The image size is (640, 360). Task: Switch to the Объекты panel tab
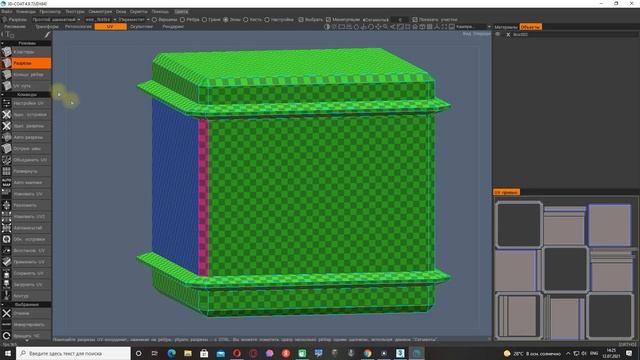click(x=530, y=27)
